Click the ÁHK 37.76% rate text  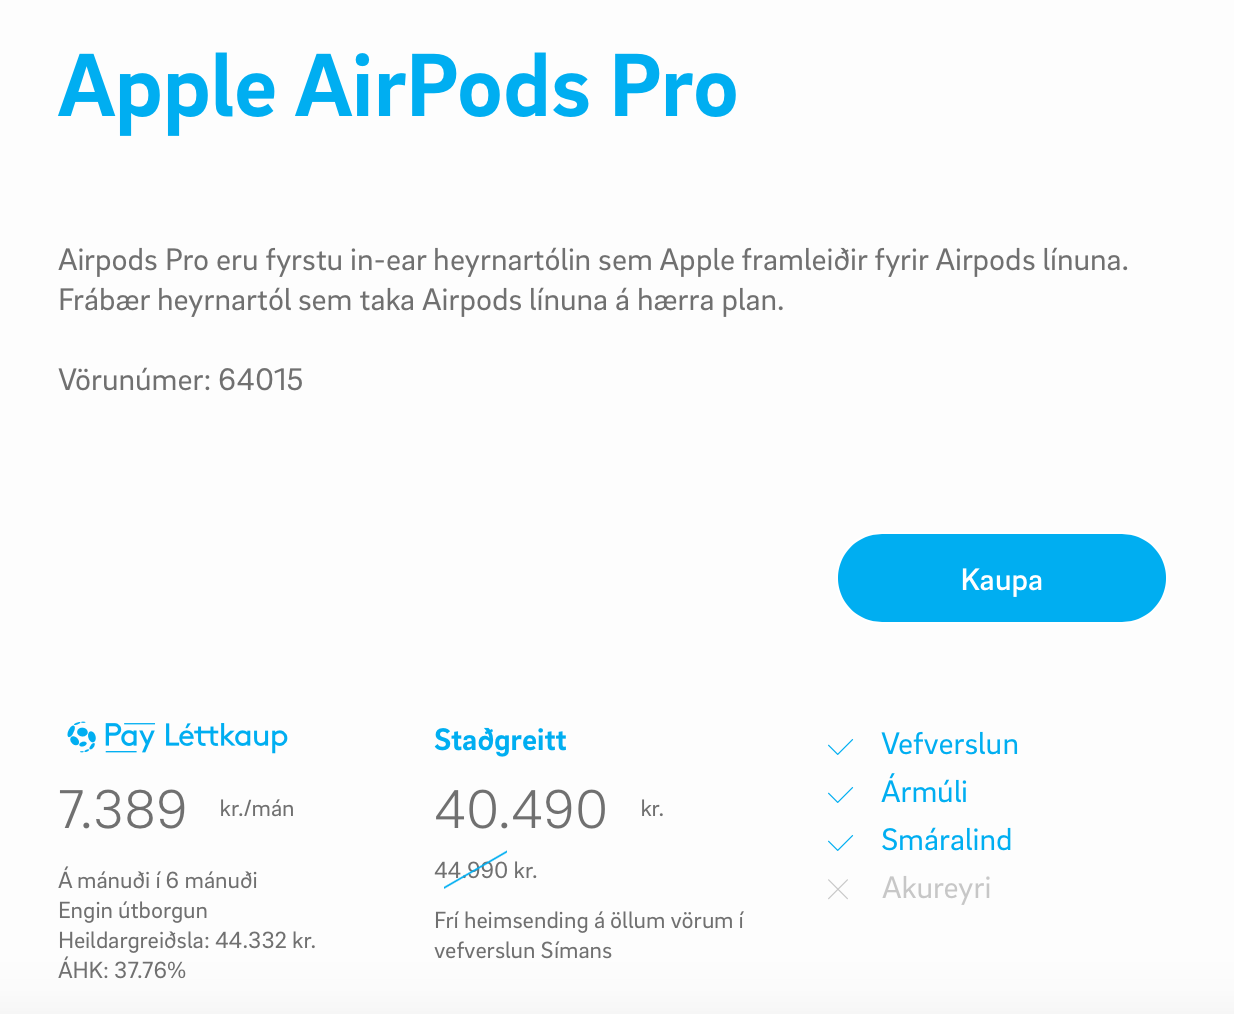(x=122, y=970)
